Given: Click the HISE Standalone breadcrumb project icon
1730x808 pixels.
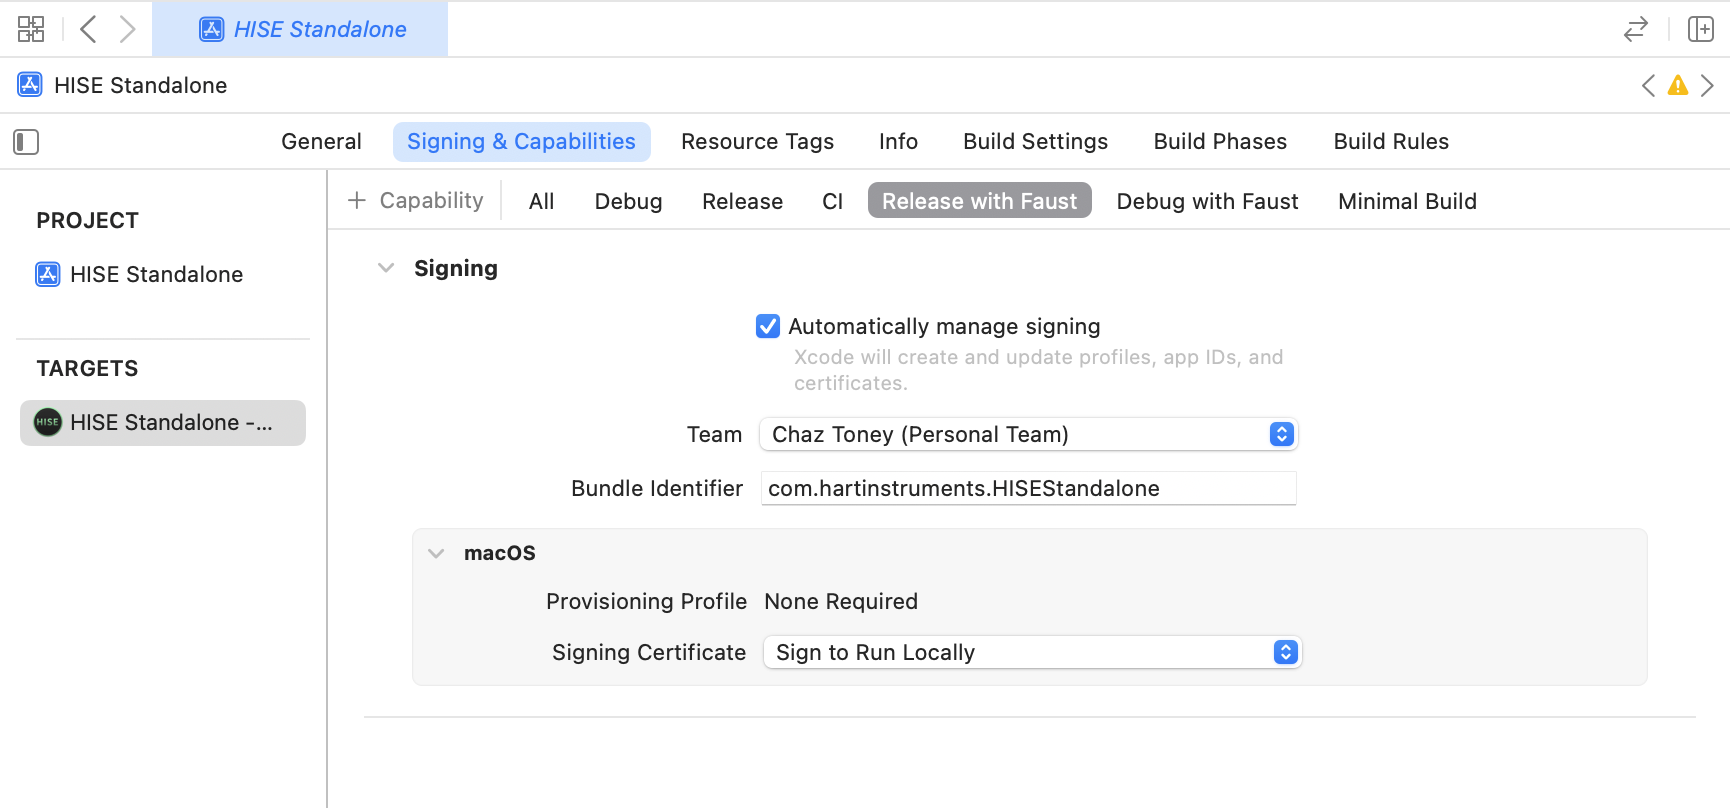Looking at the screenshot, I should [30, 85].
